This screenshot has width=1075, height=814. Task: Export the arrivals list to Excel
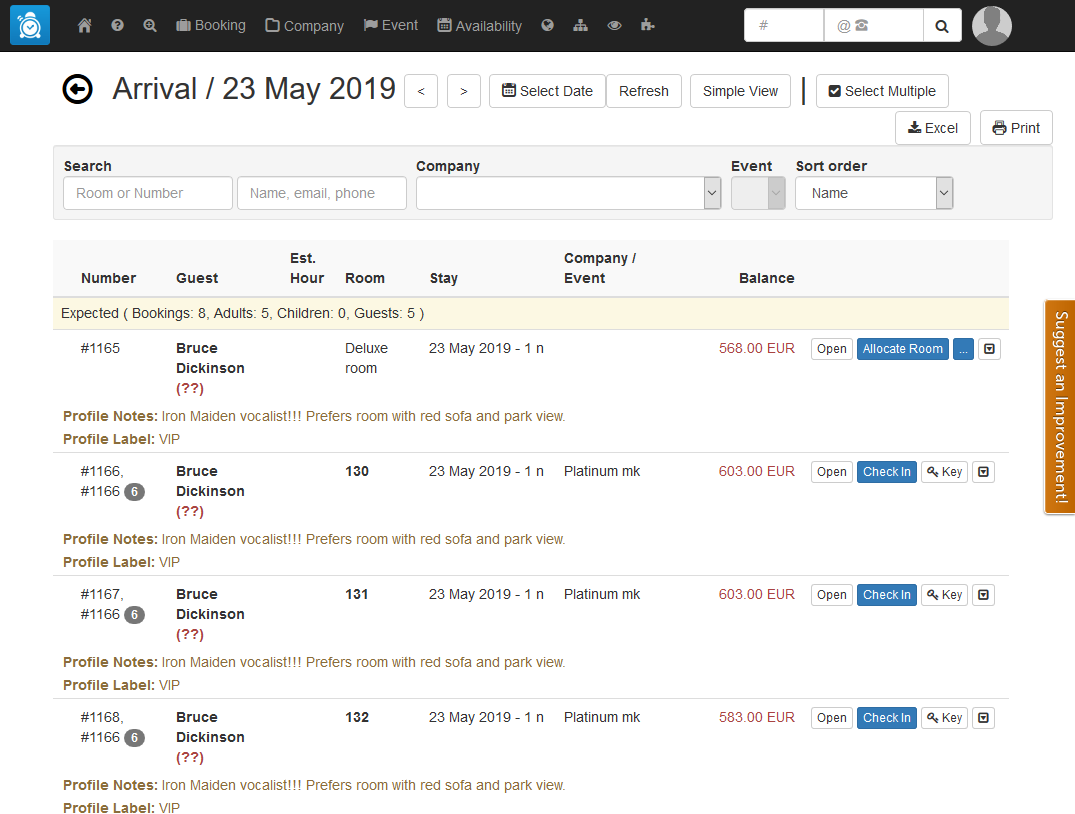[932, 128]
